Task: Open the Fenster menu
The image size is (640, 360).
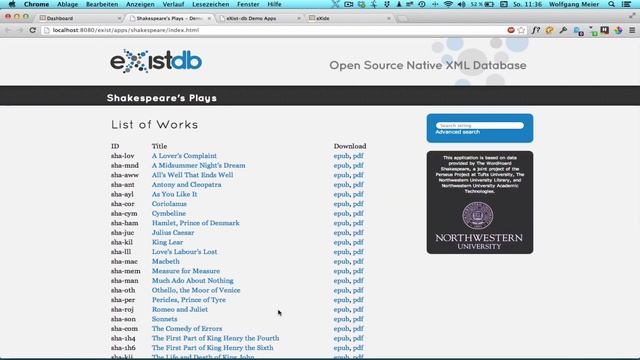Action: 248,4
